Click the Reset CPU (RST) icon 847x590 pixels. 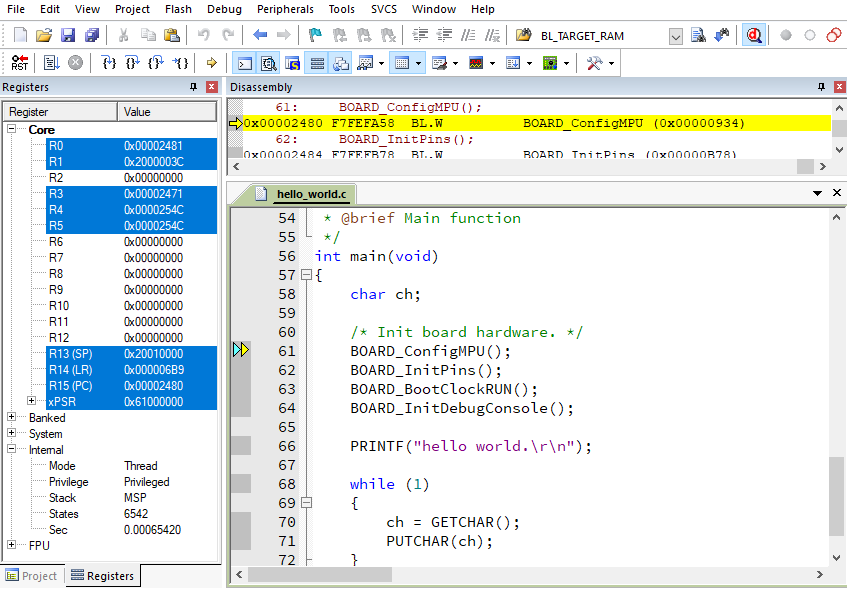(x=19, y=63)
